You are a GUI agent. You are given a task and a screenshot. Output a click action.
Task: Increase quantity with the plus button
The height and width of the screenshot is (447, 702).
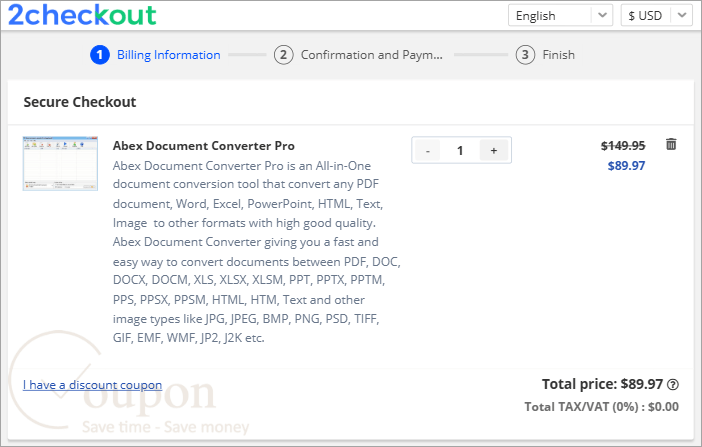(494, 150)
